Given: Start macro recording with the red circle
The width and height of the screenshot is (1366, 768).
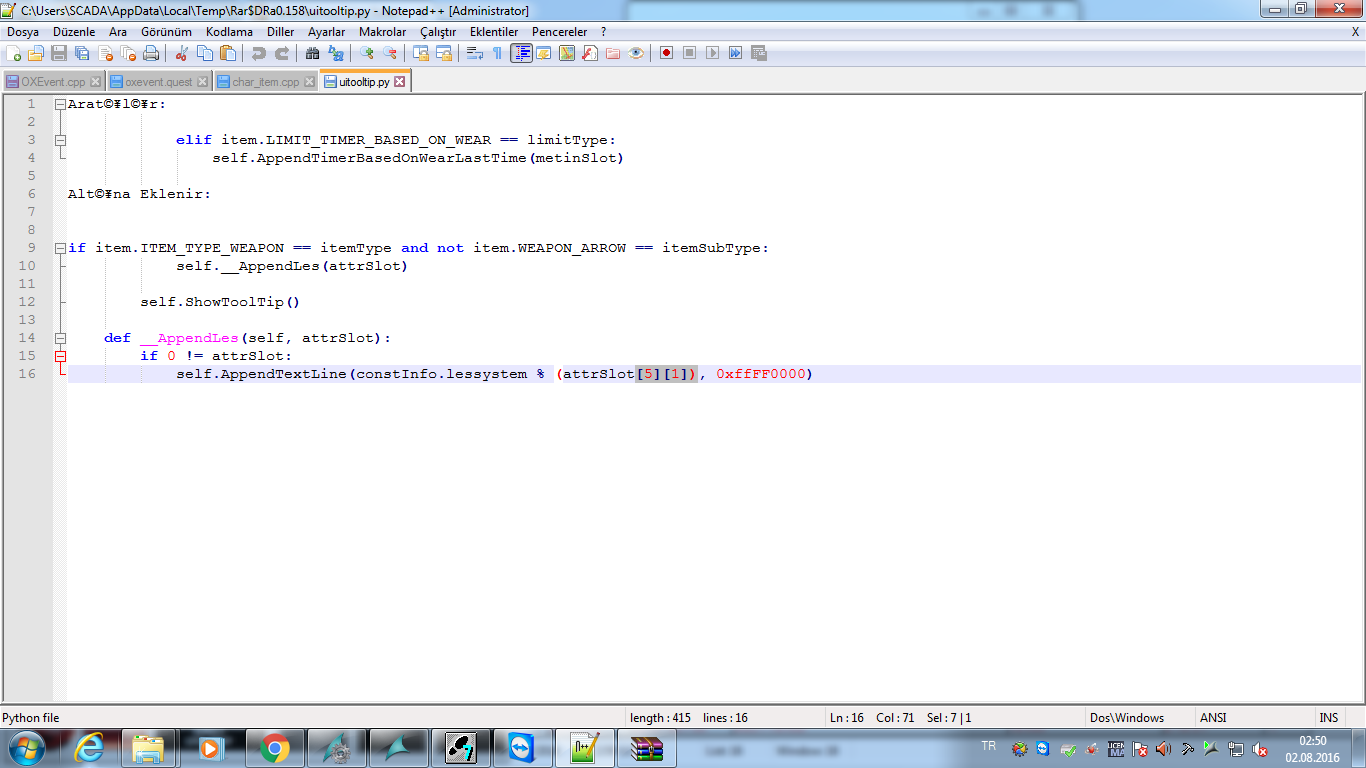Looking at the screenshot, I should (666, 53).
